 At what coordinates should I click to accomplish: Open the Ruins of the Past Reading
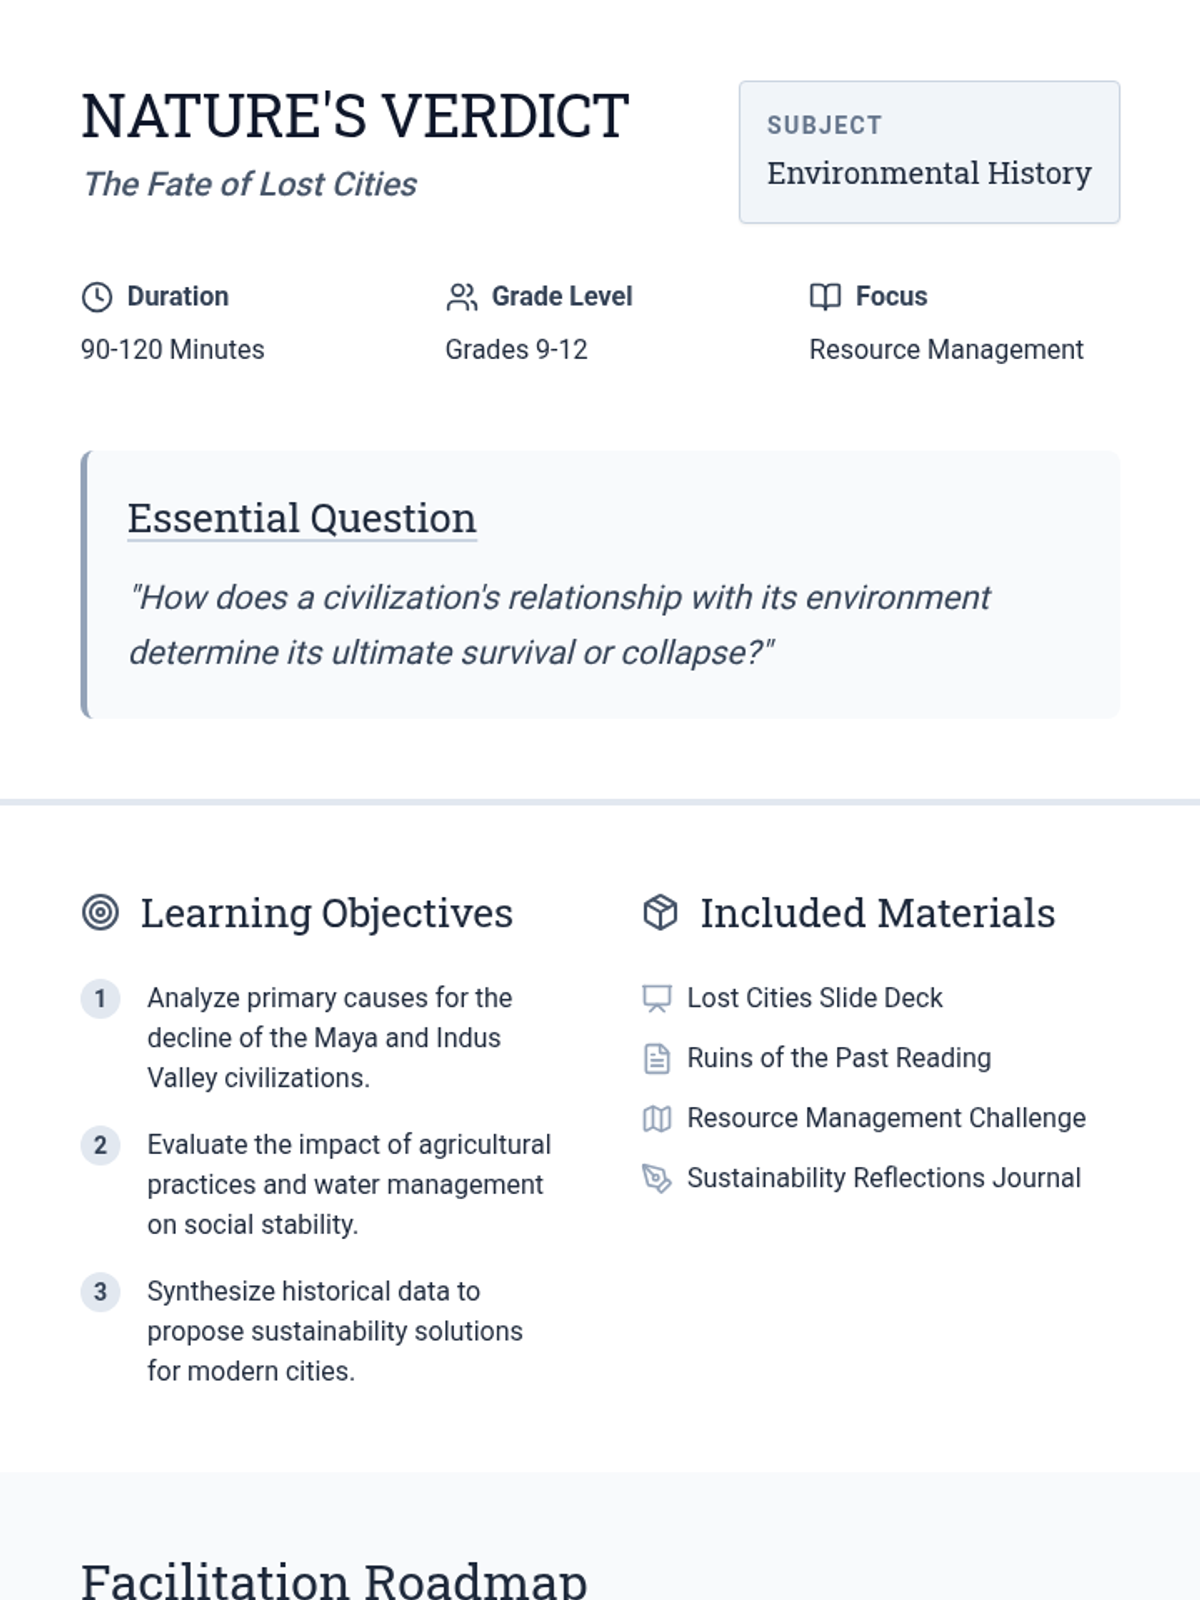pos(838,1058)
